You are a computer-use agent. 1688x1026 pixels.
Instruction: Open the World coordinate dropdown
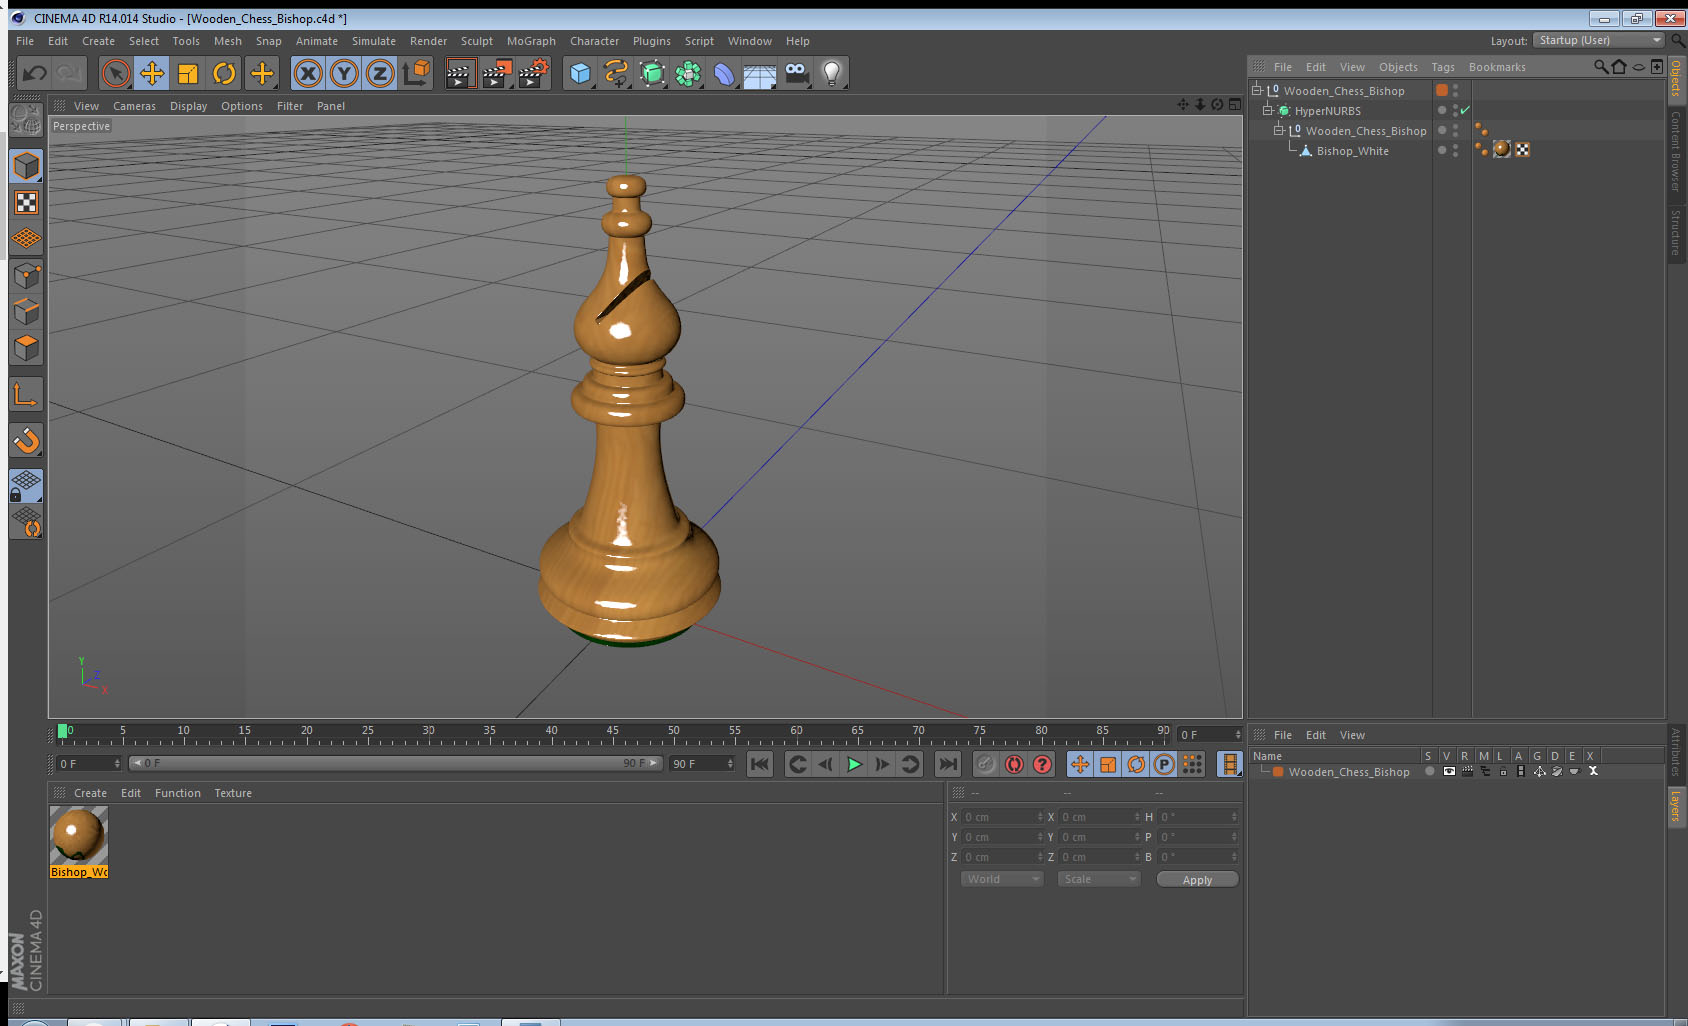click(1002, 879)
